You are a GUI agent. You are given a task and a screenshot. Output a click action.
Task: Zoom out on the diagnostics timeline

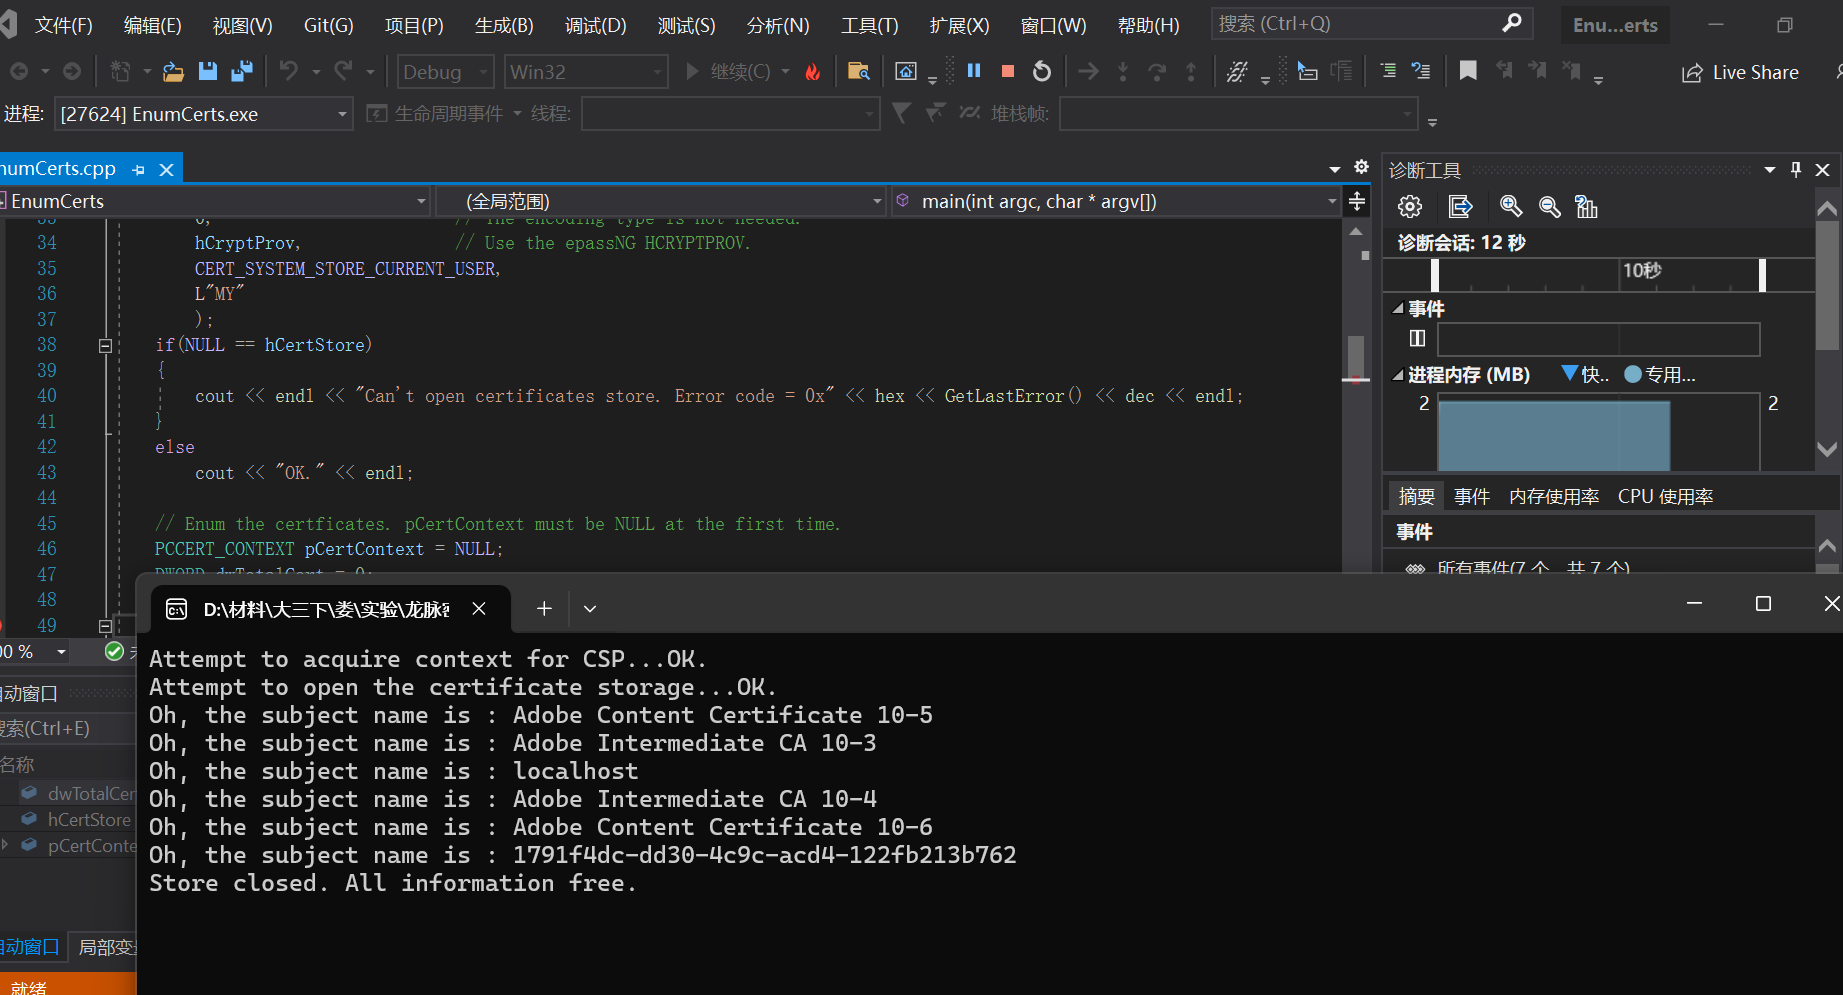(1549, 207)
